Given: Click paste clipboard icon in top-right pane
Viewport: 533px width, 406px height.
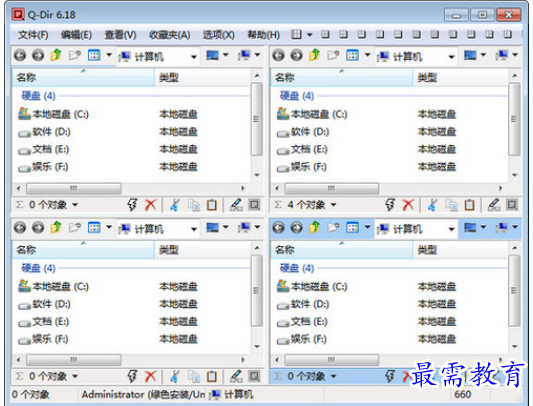Looking at the screenshot, I should [x=469, y=205].
